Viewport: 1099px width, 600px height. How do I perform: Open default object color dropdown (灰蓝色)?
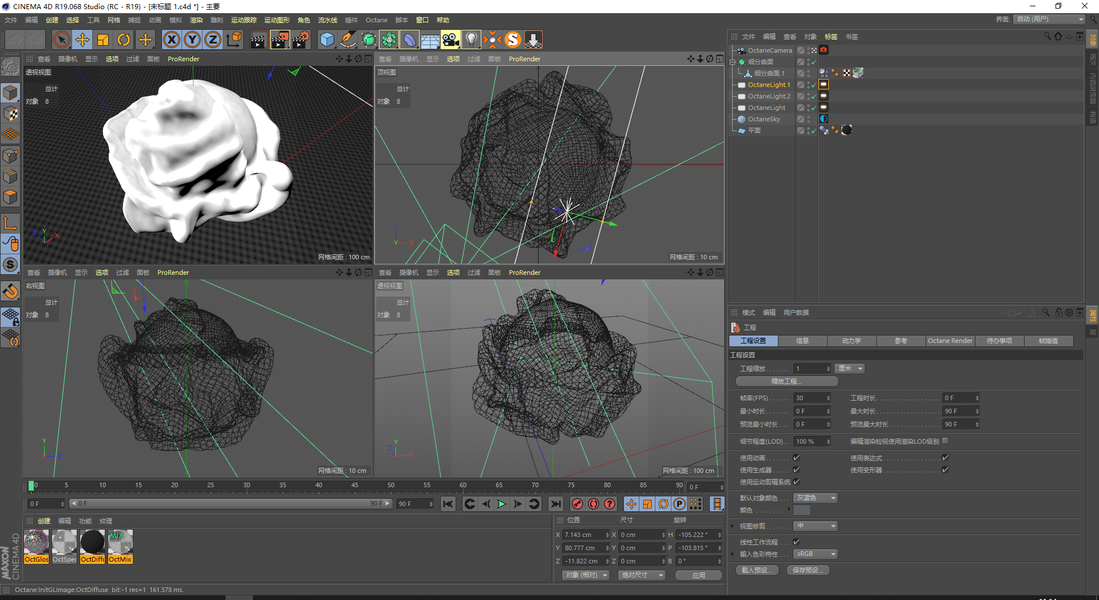815,498
